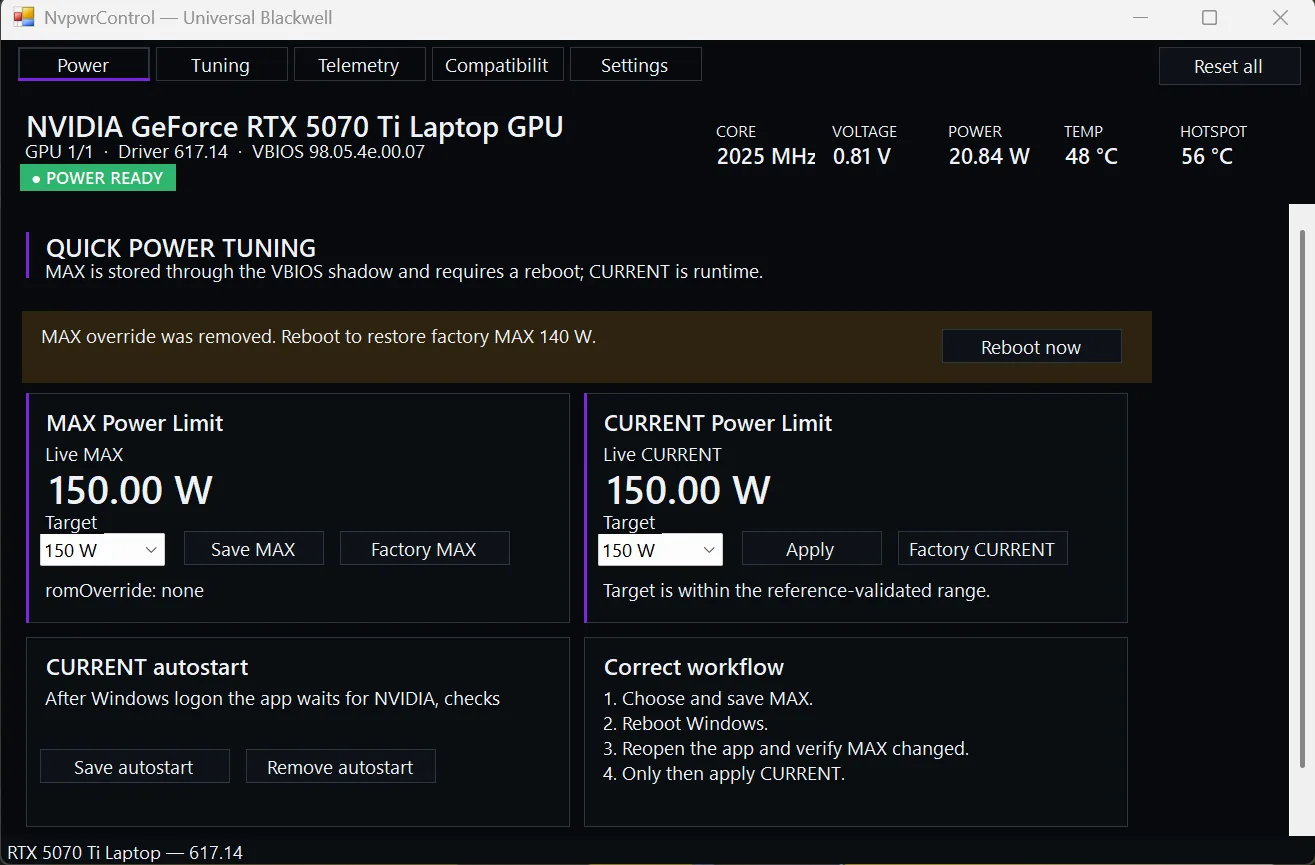Click the Factory CURRENT button

982,549
